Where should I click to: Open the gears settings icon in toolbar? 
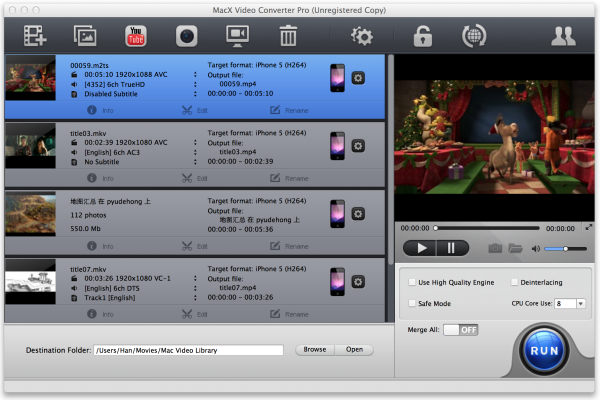click(362, 36)
